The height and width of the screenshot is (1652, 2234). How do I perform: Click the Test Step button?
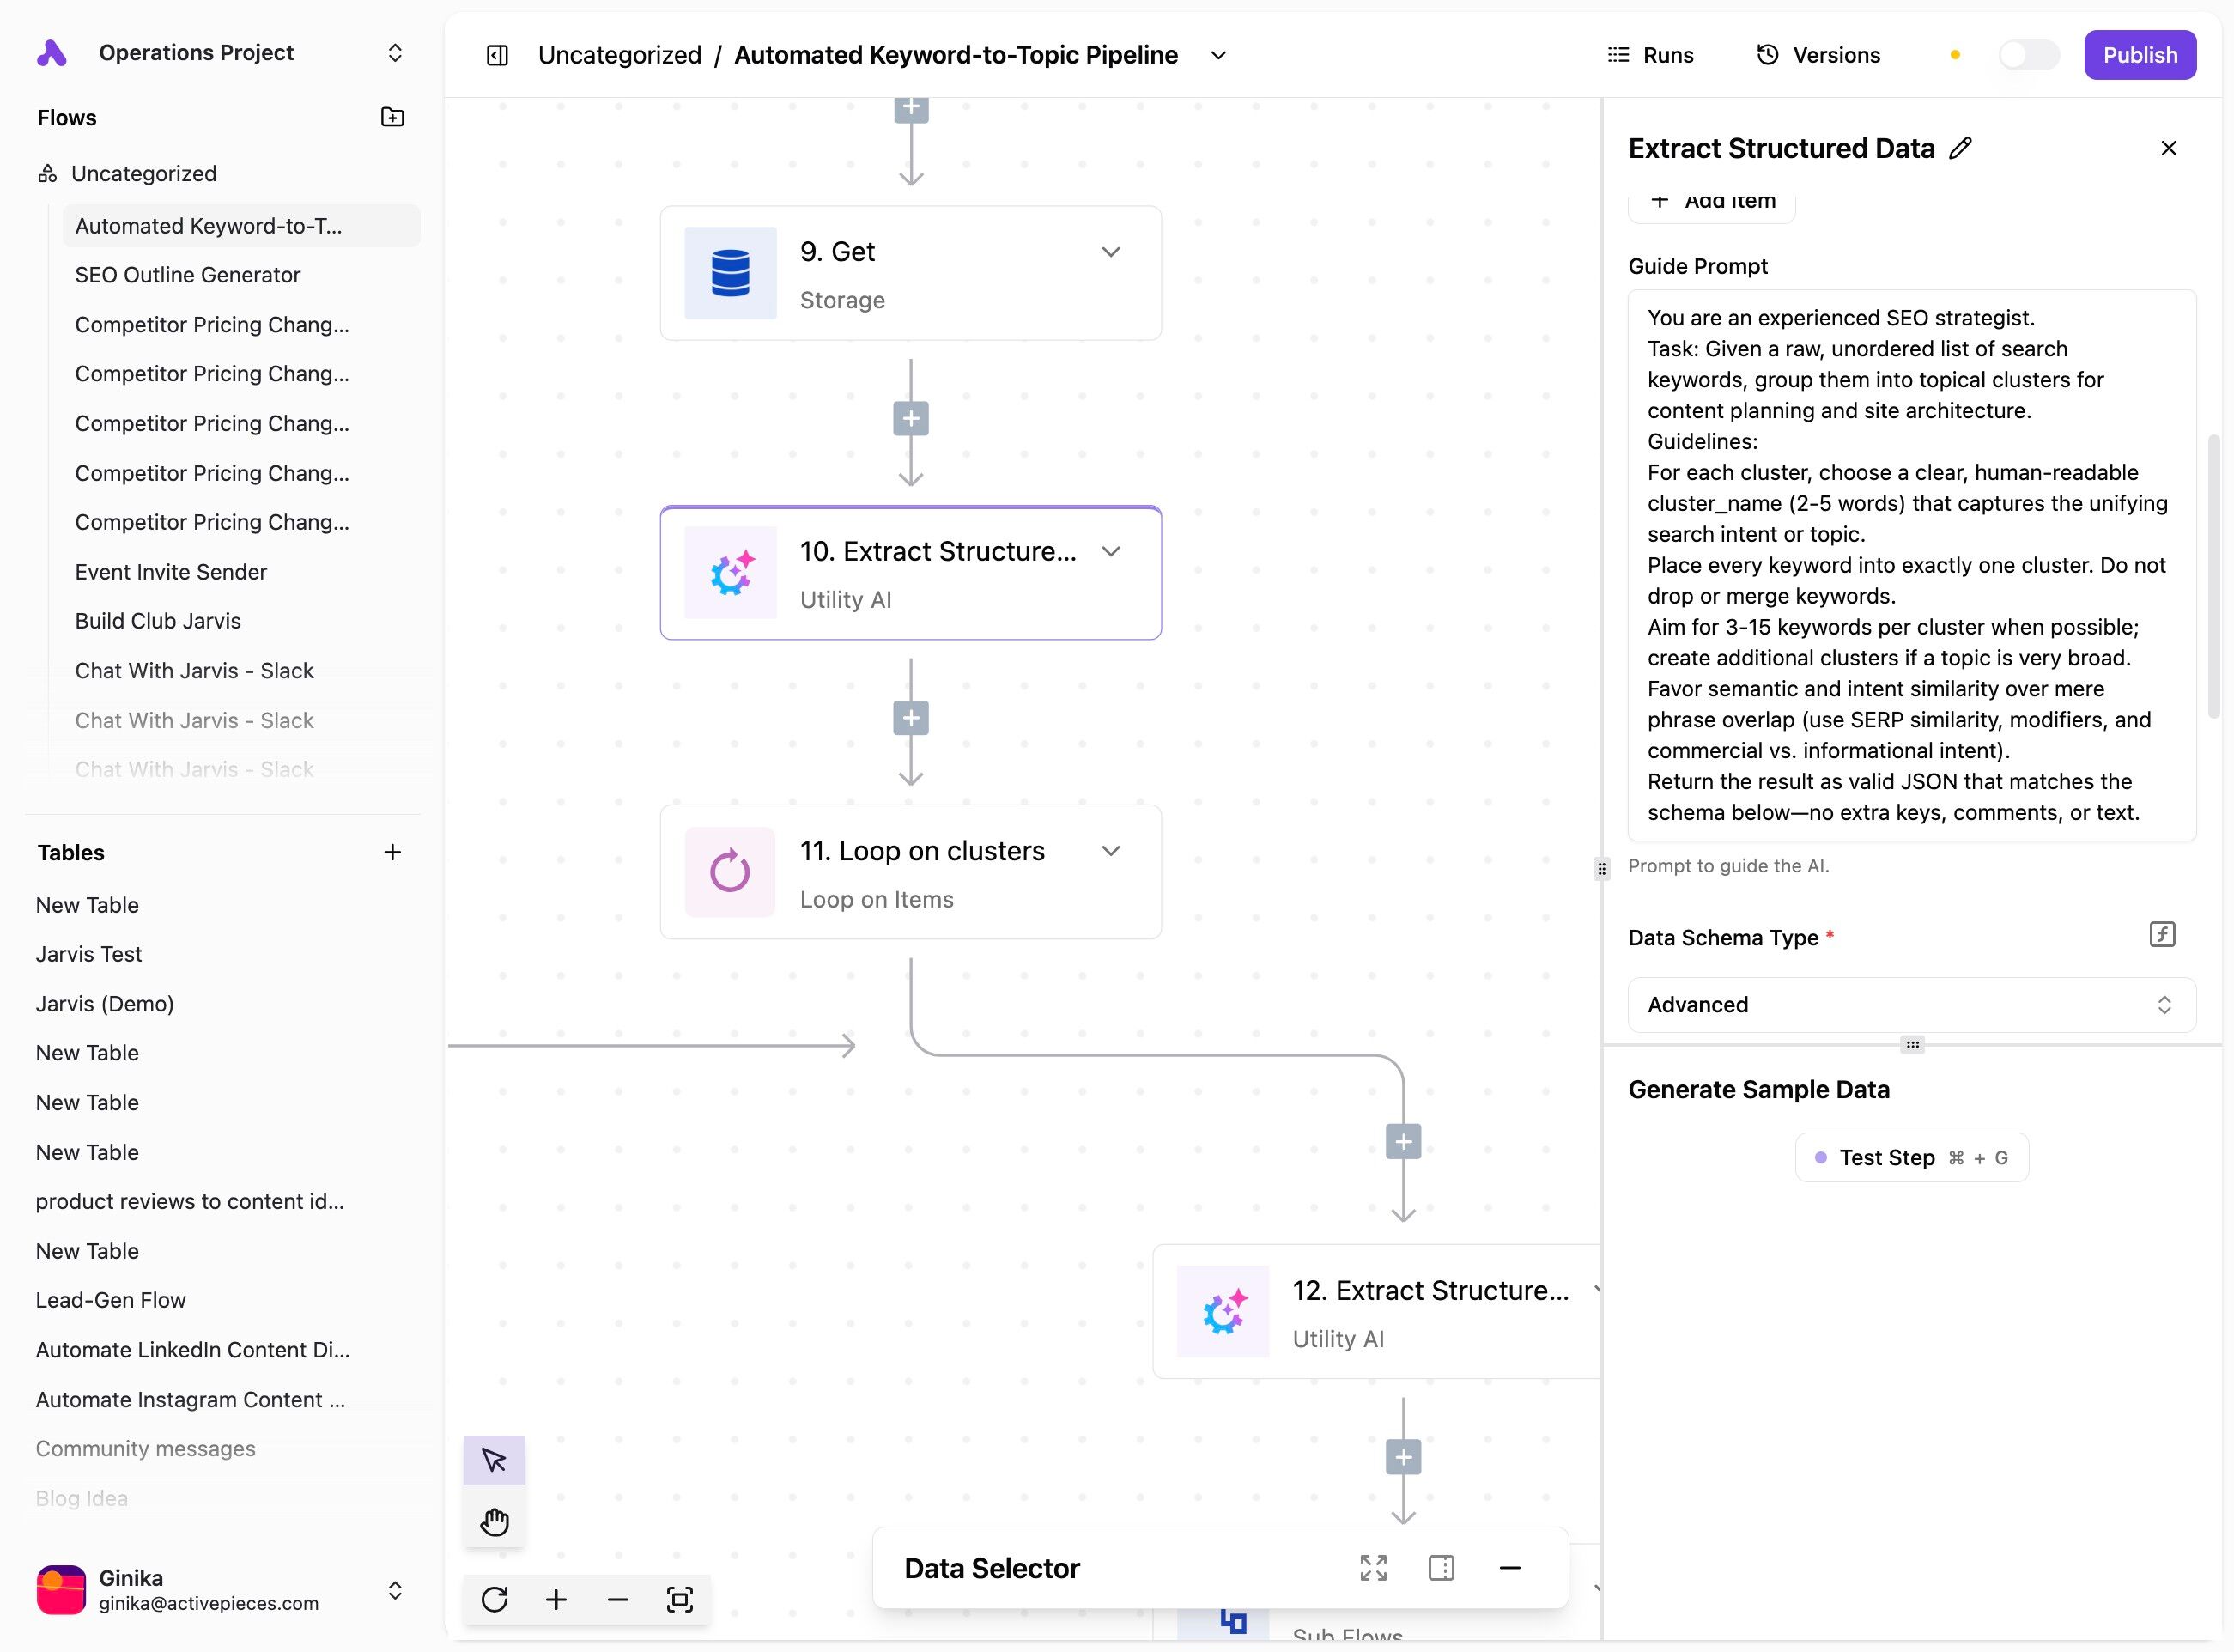[x=1911, y=1157]
